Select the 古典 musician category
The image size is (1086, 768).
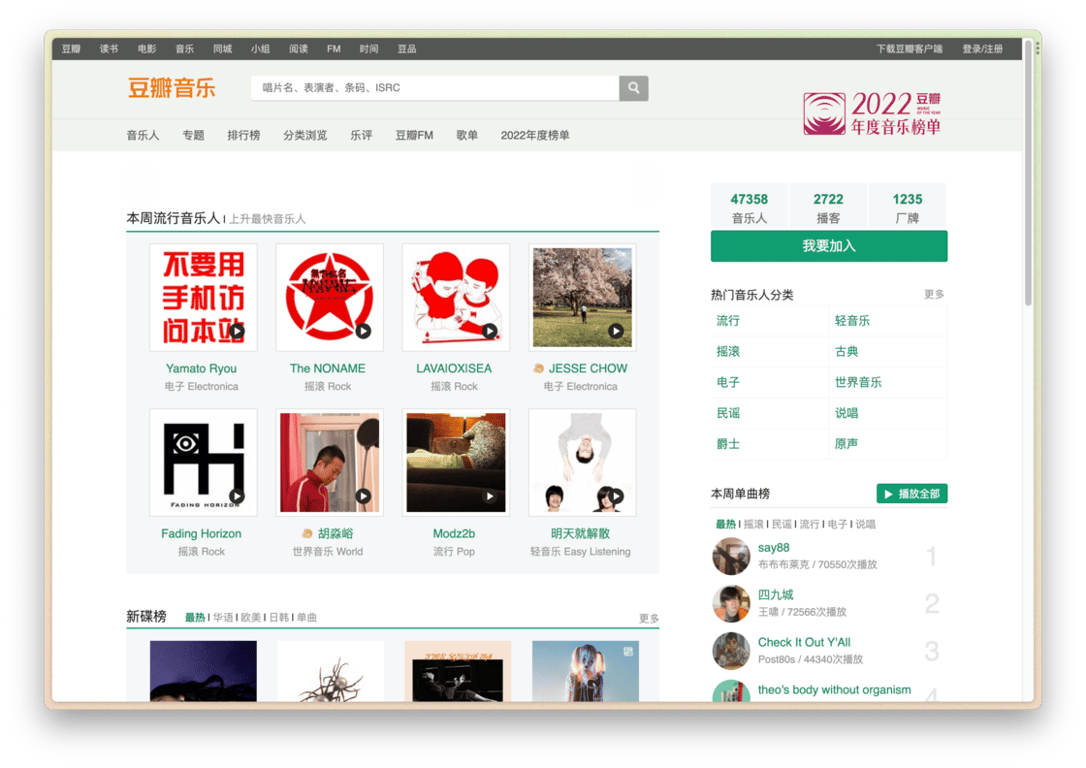coord(846,351)
